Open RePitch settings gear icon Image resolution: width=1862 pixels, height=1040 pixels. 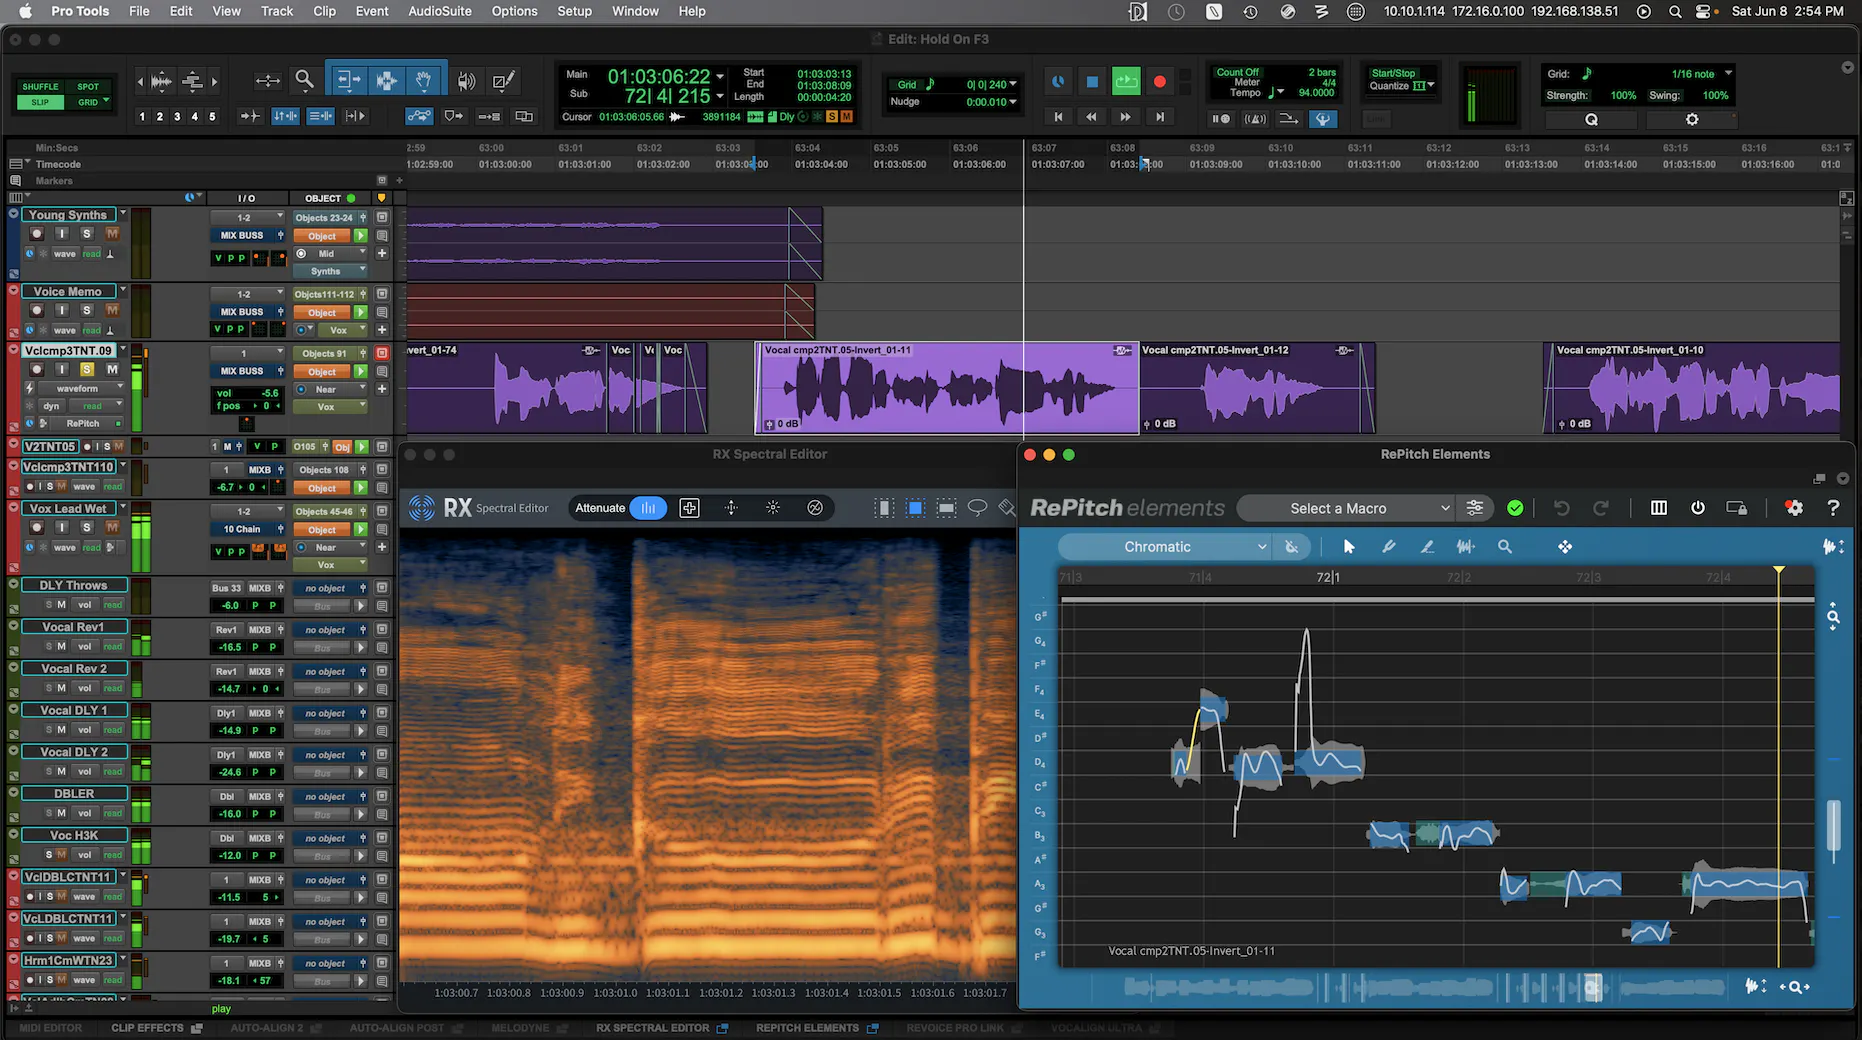tap(1794, 508)
